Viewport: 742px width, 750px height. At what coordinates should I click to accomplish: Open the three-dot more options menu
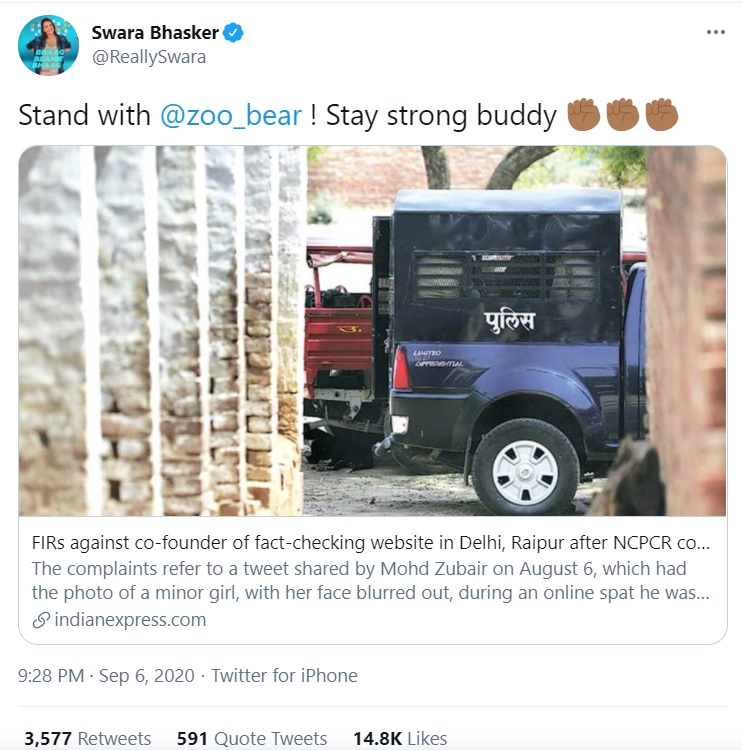click(x=715, y=32)
